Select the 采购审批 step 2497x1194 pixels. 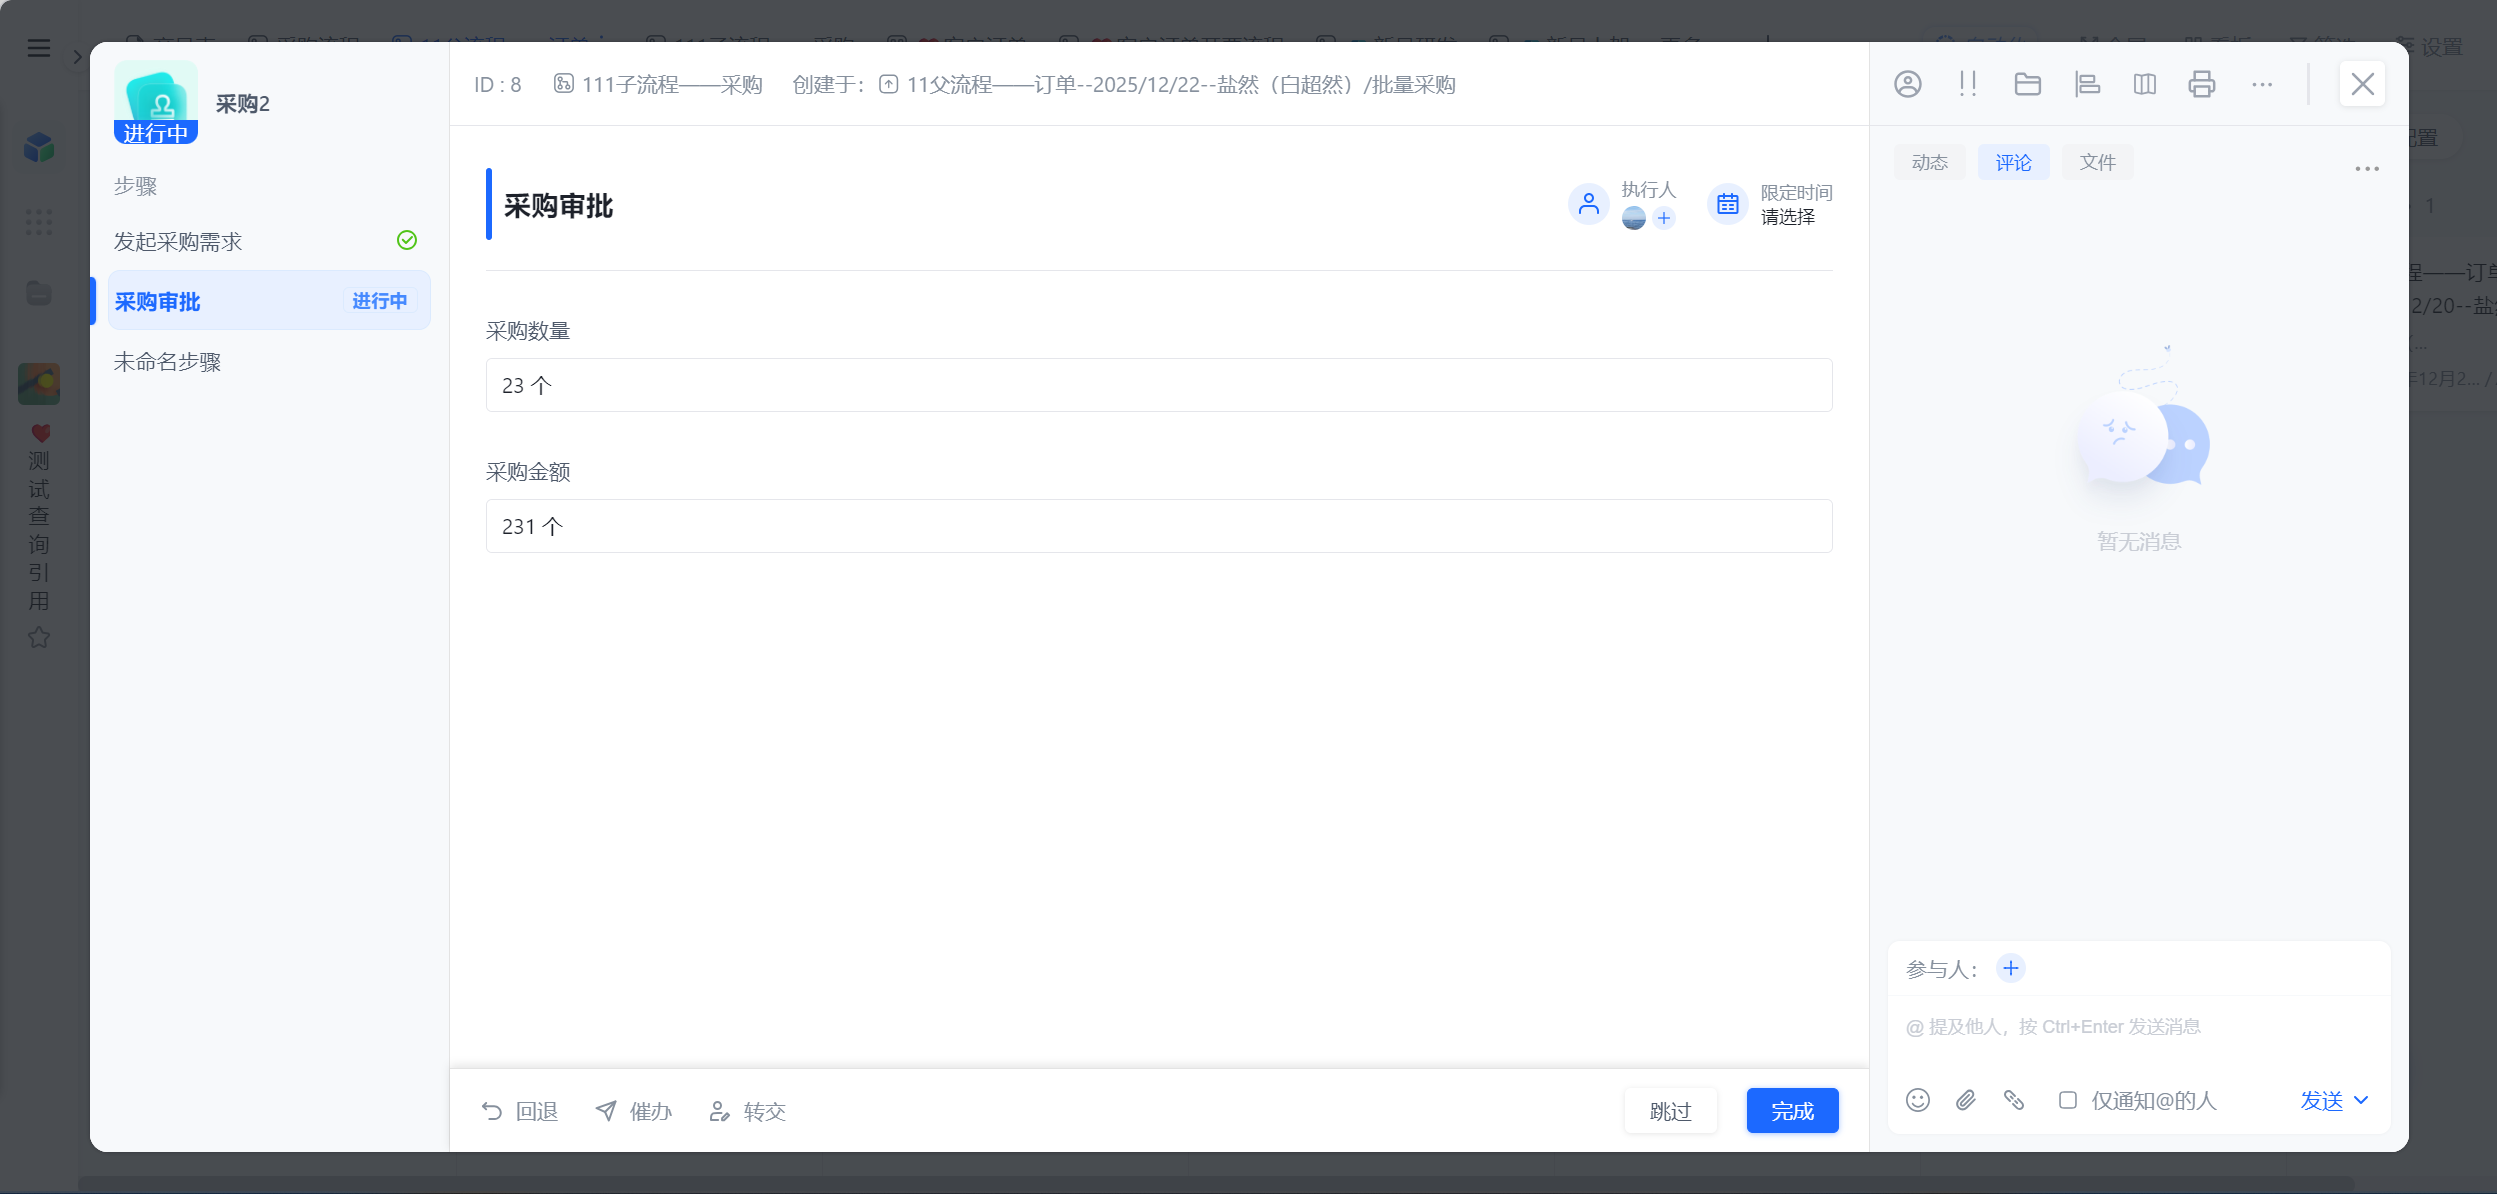coord(268,301)
